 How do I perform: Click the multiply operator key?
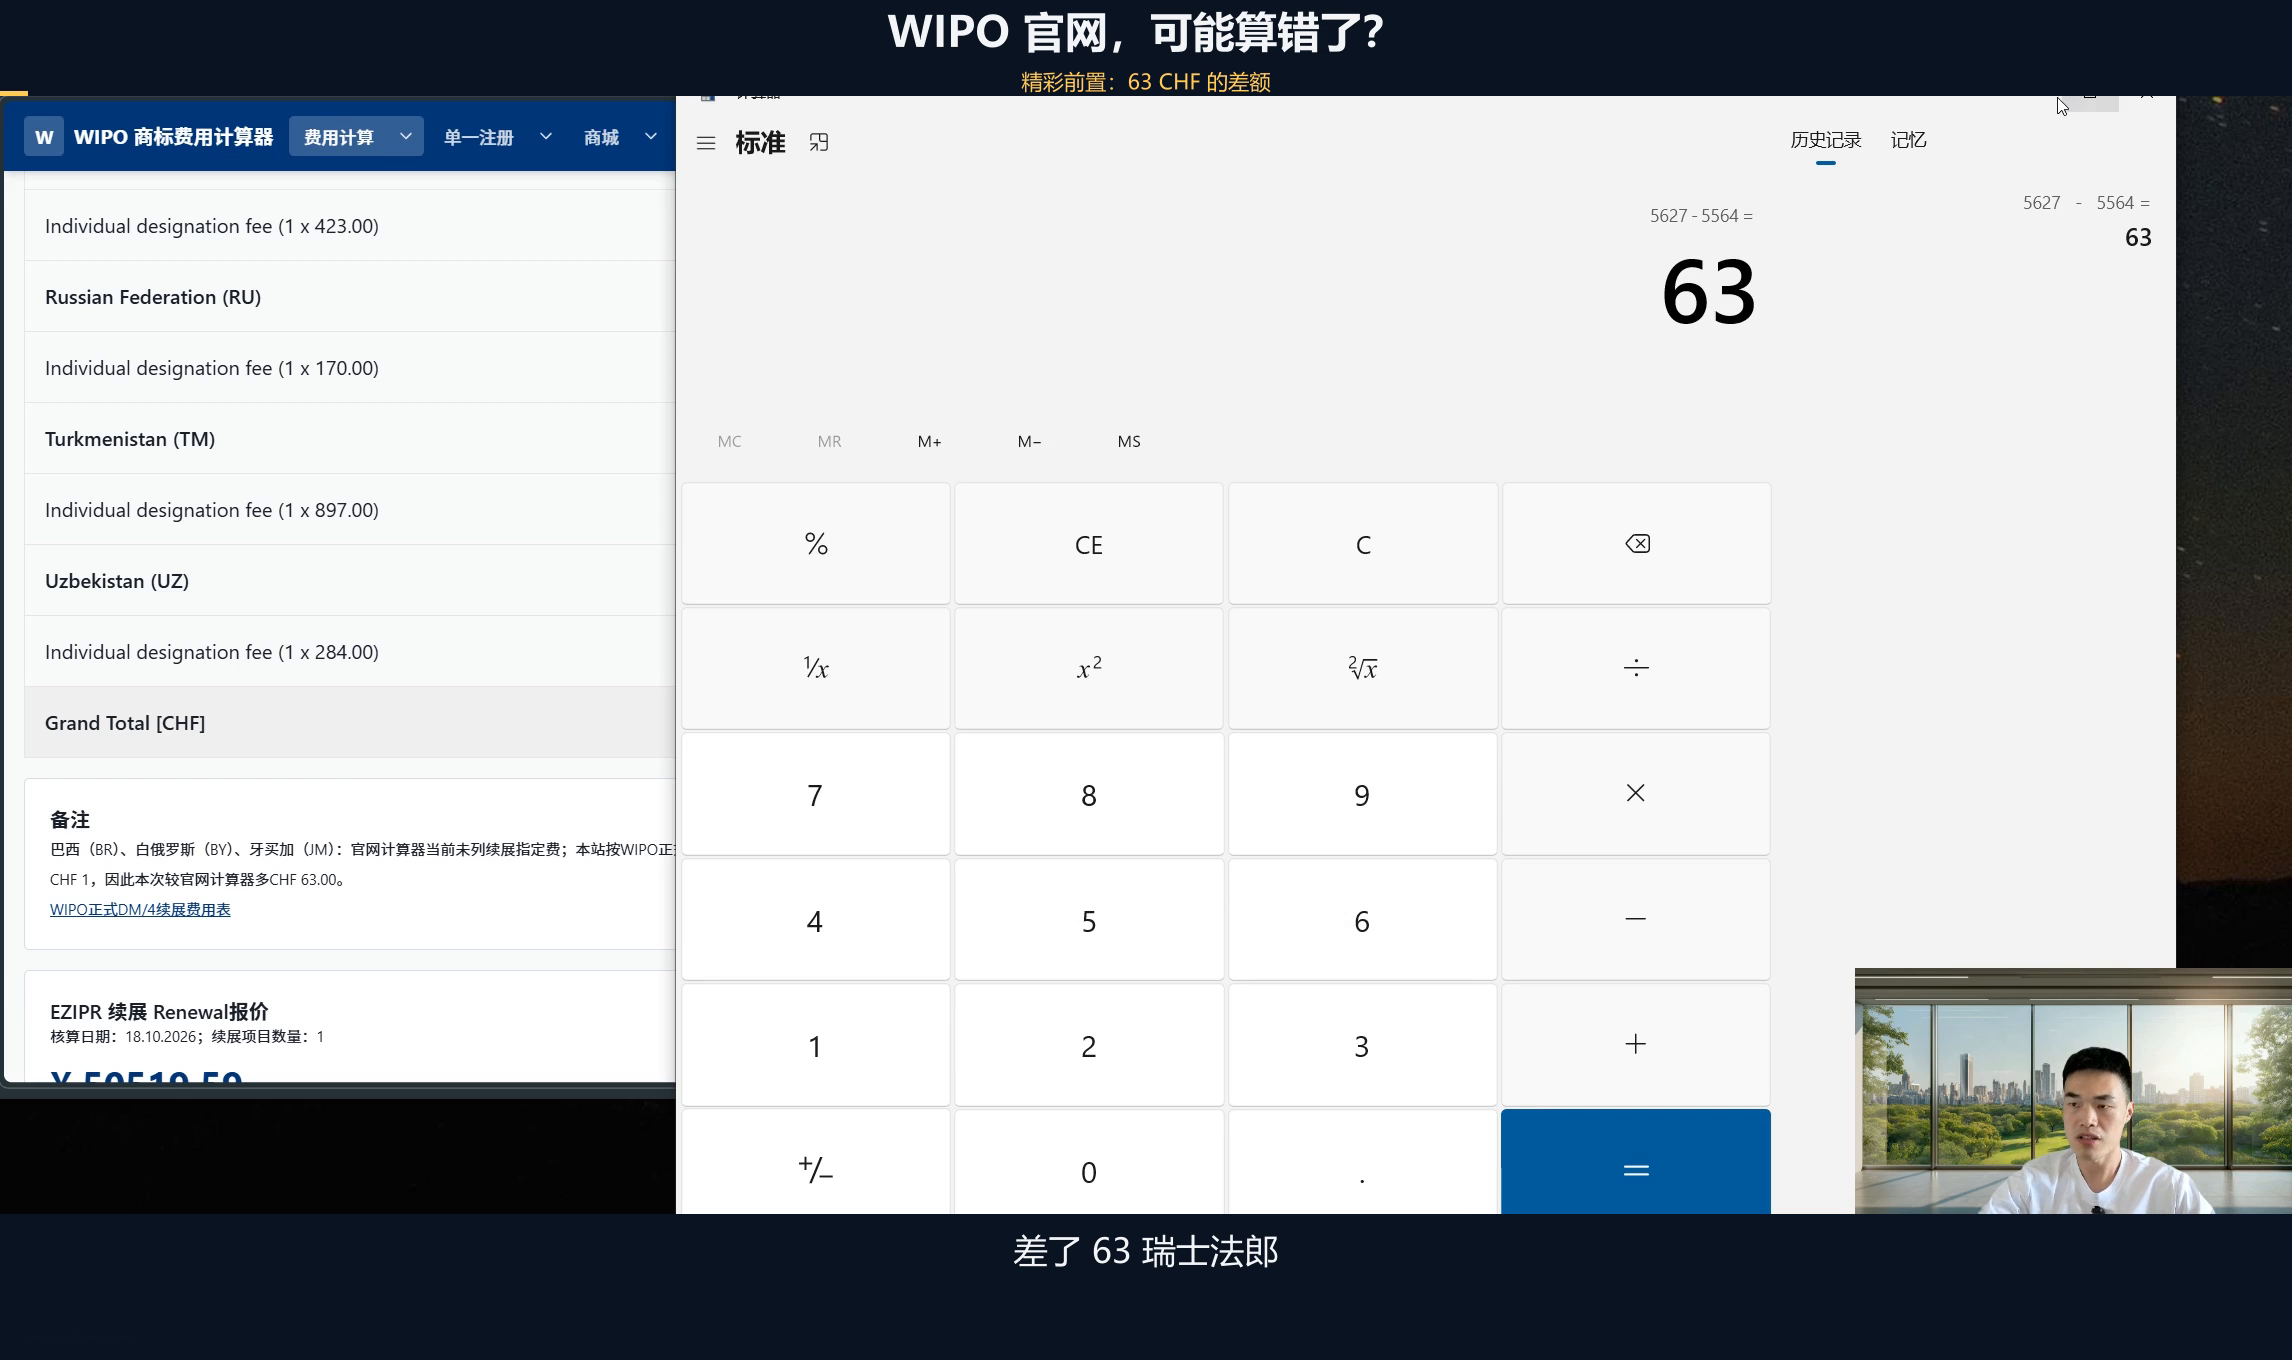(1636, 794)
